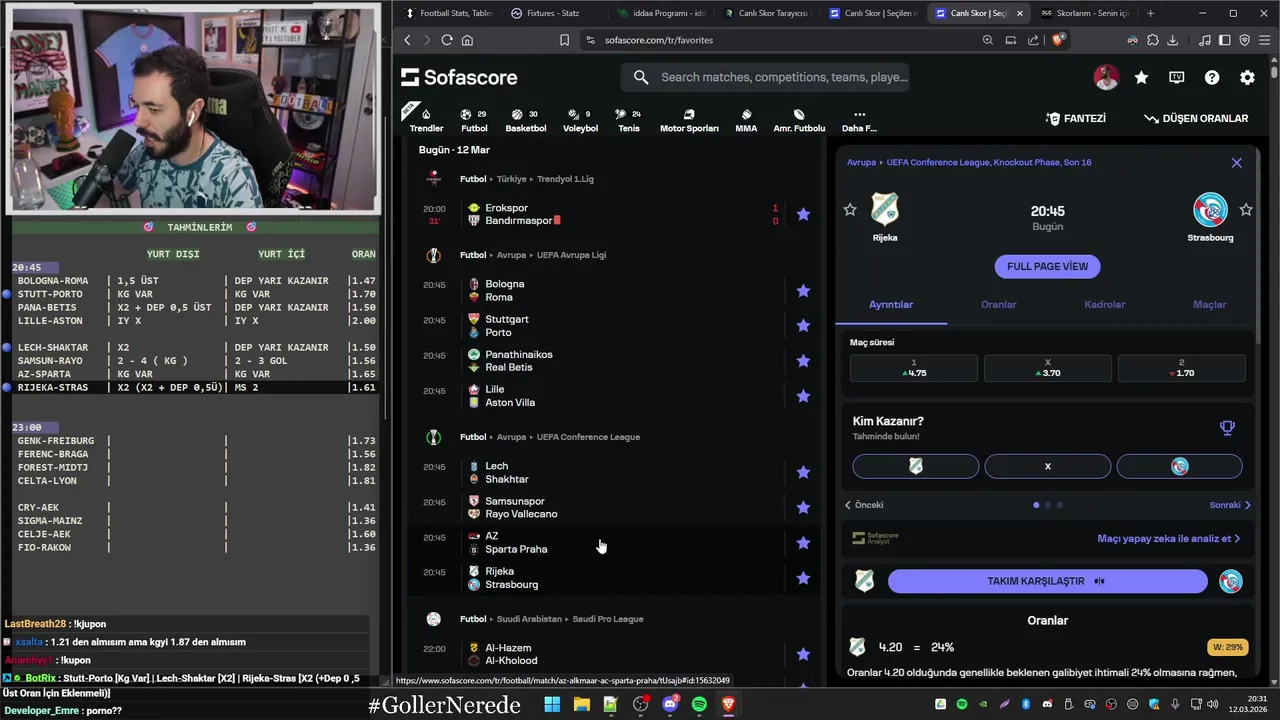Bookmark this page in browser

[x=565, y=40]
